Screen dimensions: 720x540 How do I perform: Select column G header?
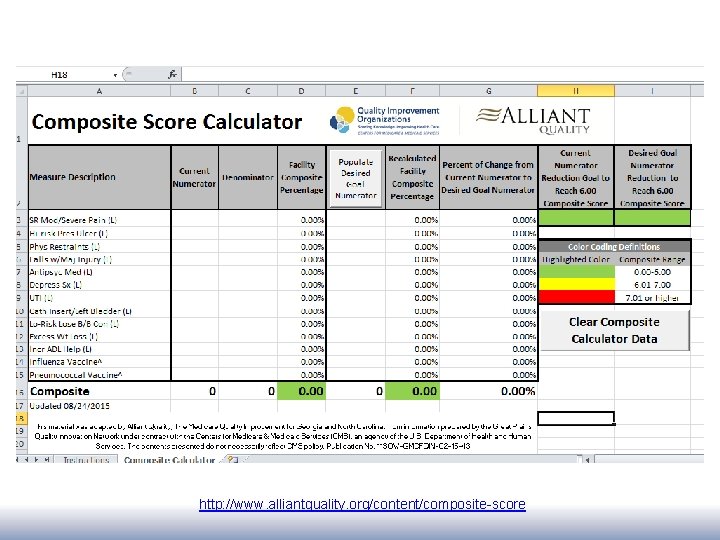(x=489, y=91)
